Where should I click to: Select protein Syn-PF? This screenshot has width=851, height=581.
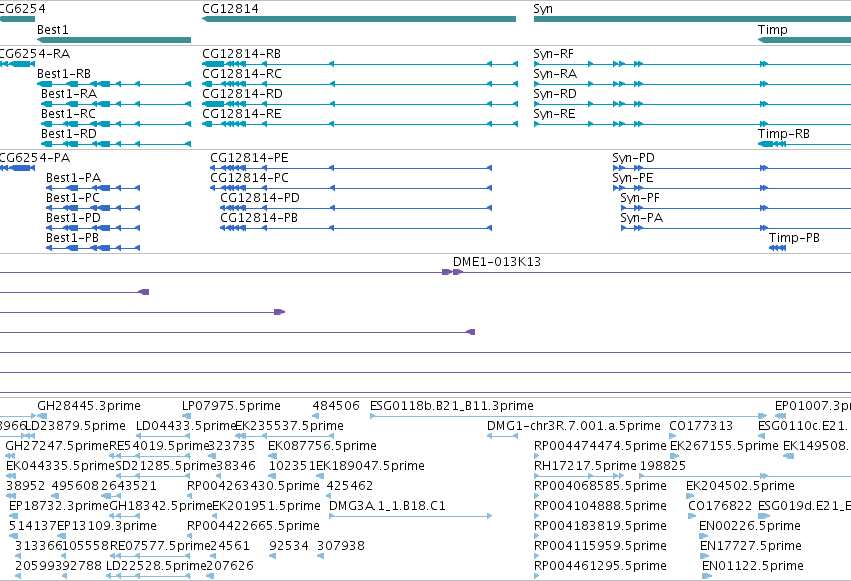[735, 208]
